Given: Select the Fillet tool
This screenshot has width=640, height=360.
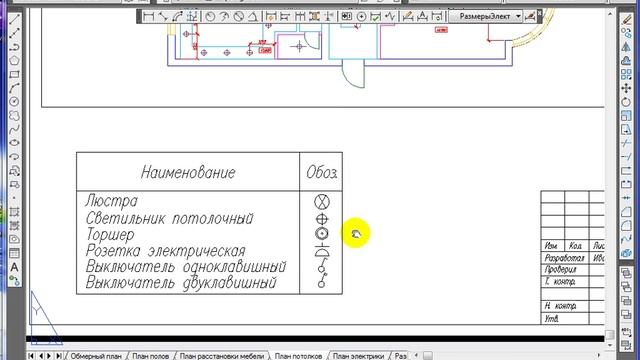Looking at the screenshot, I should [626, 226].
